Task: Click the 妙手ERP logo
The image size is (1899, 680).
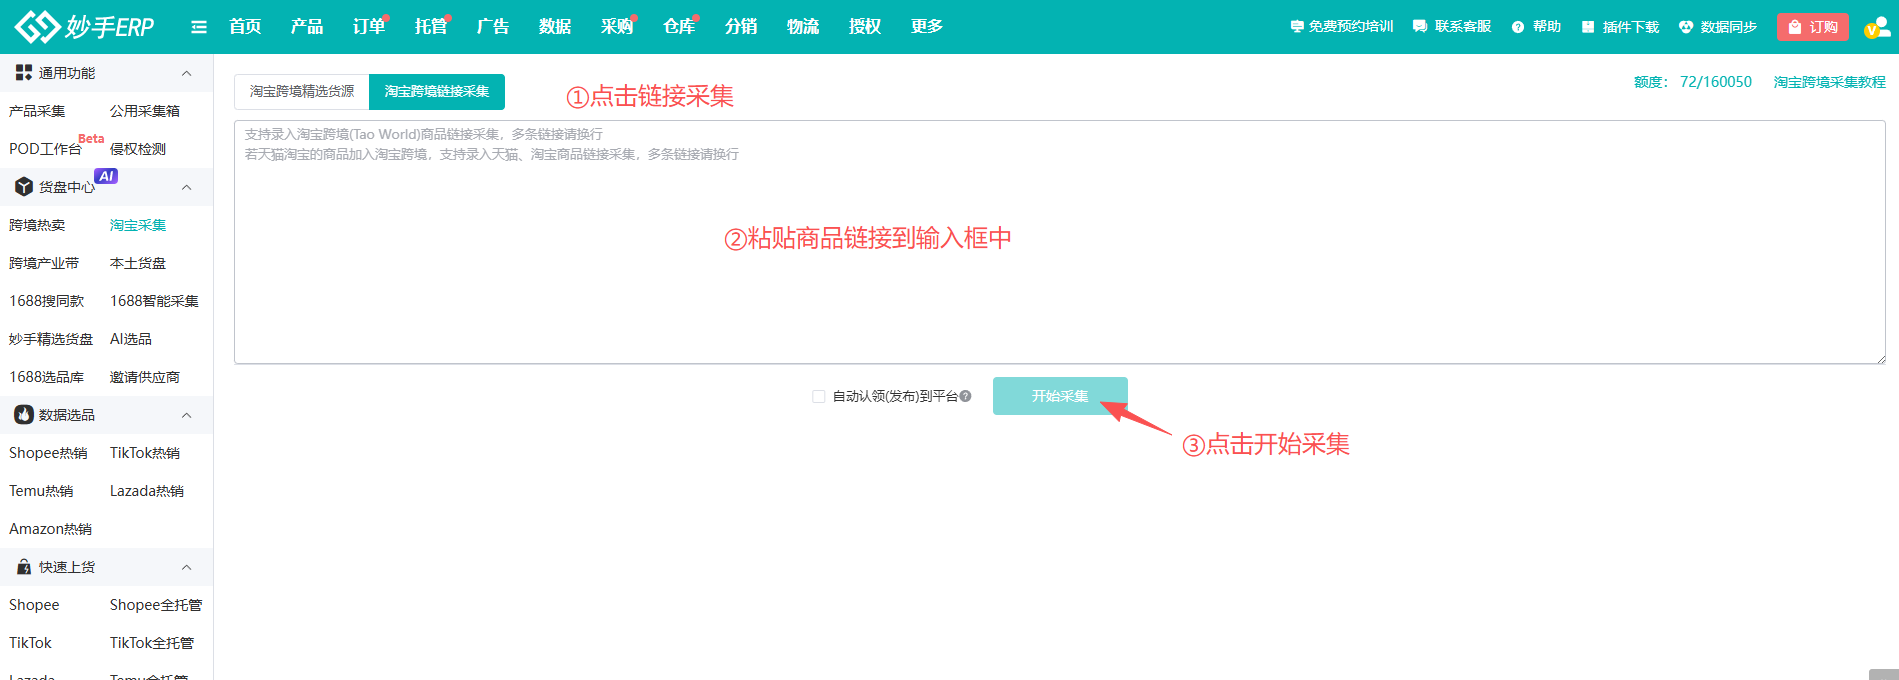Action: 85,27
